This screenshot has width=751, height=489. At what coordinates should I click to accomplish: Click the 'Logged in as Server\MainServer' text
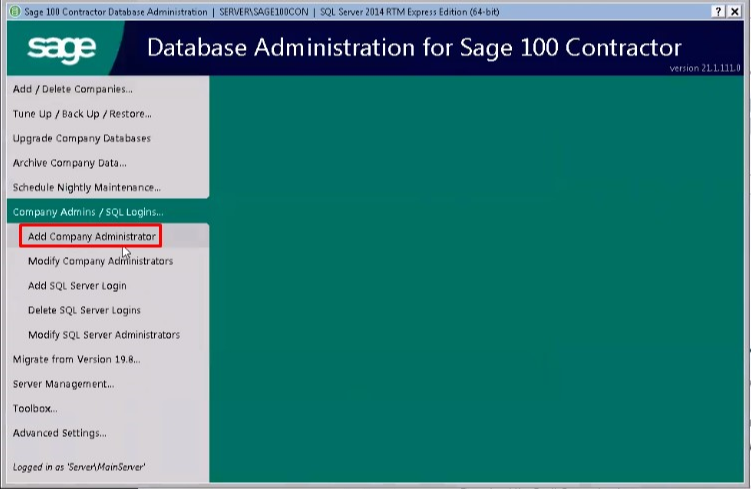click(79, 467)
